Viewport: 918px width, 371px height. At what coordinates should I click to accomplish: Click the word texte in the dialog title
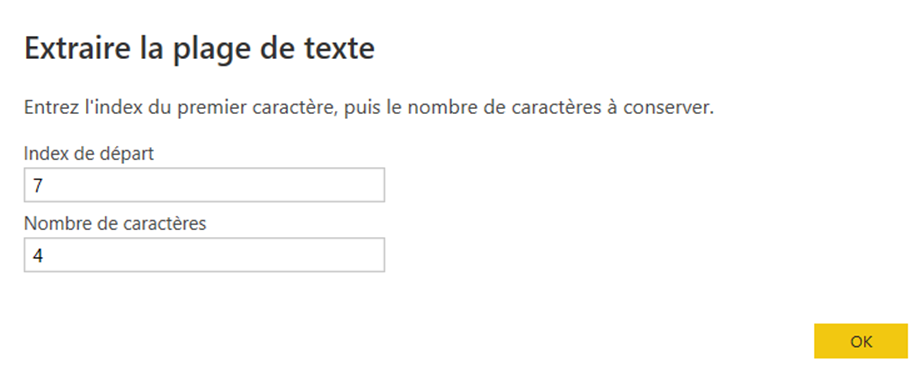coord(339,48)
